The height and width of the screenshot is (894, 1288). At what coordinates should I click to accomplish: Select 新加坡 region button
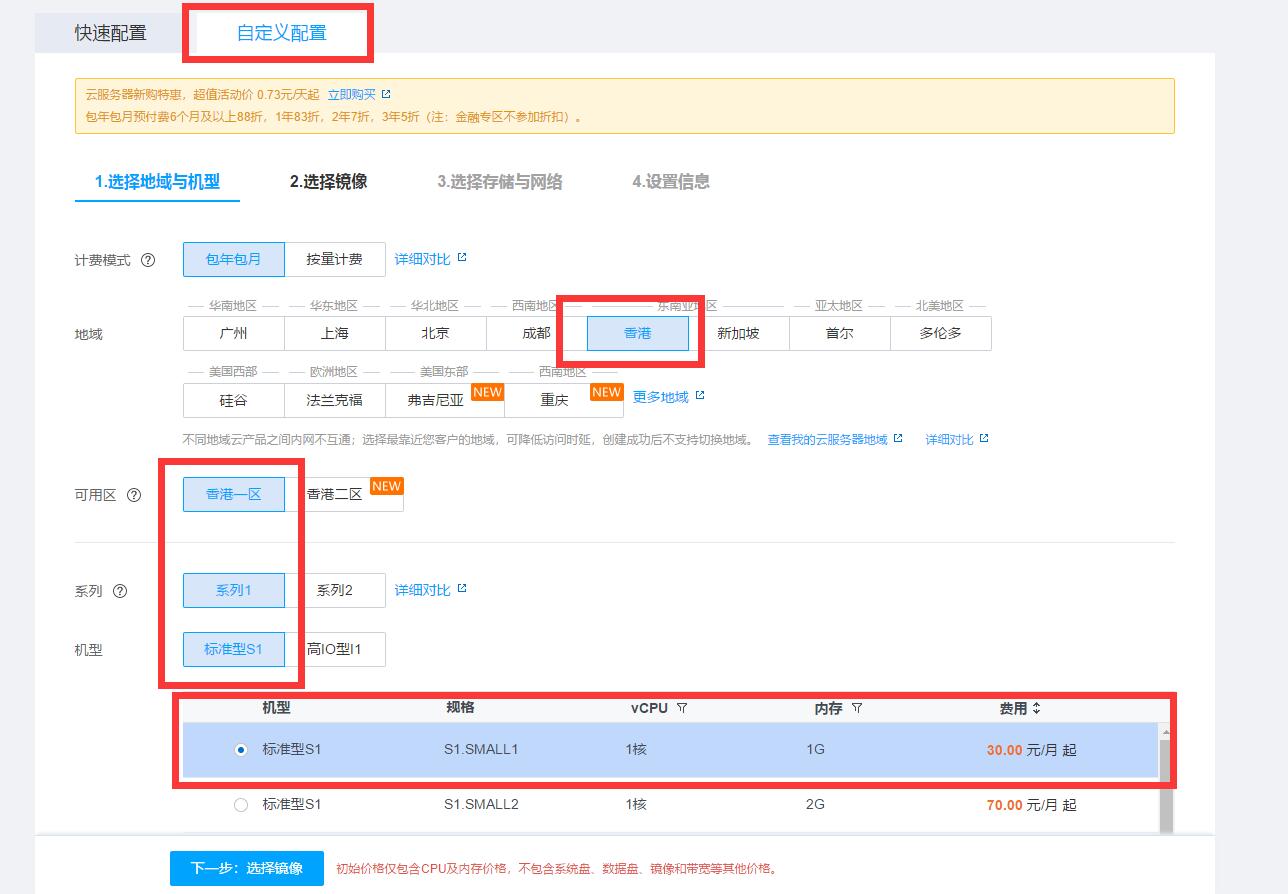pos(738,334)
